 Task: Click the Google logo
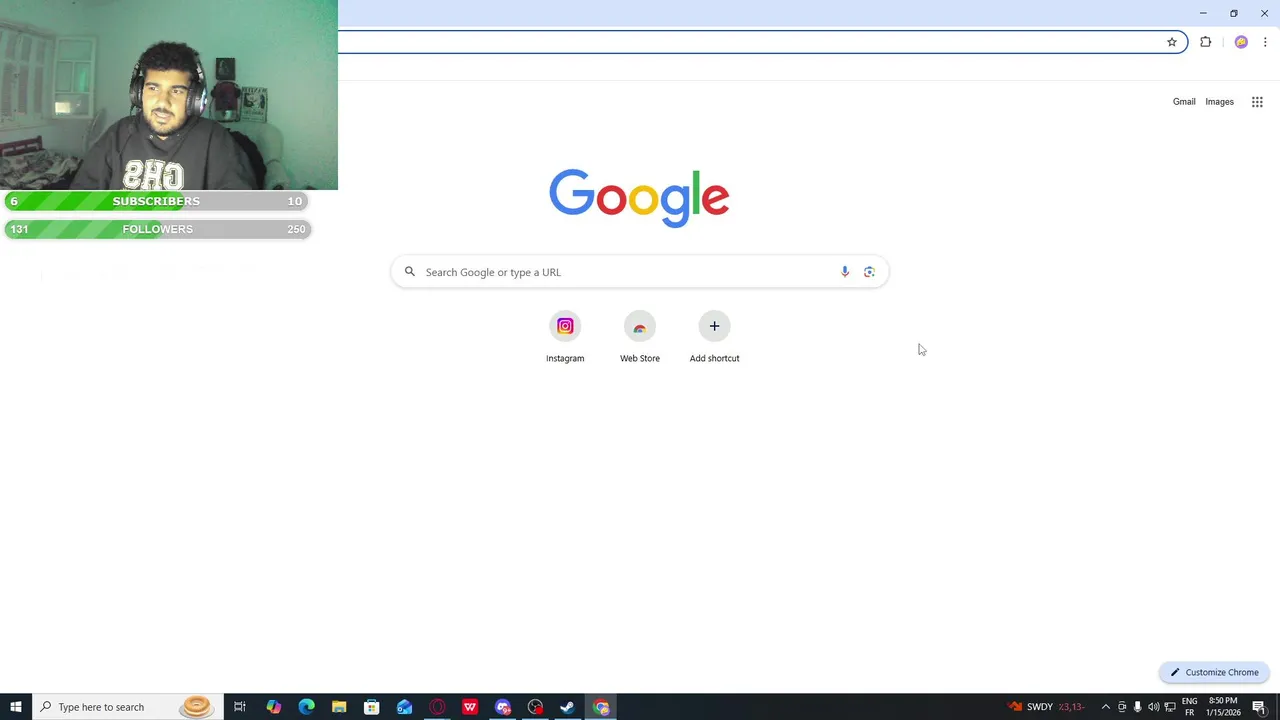(639, 198)
